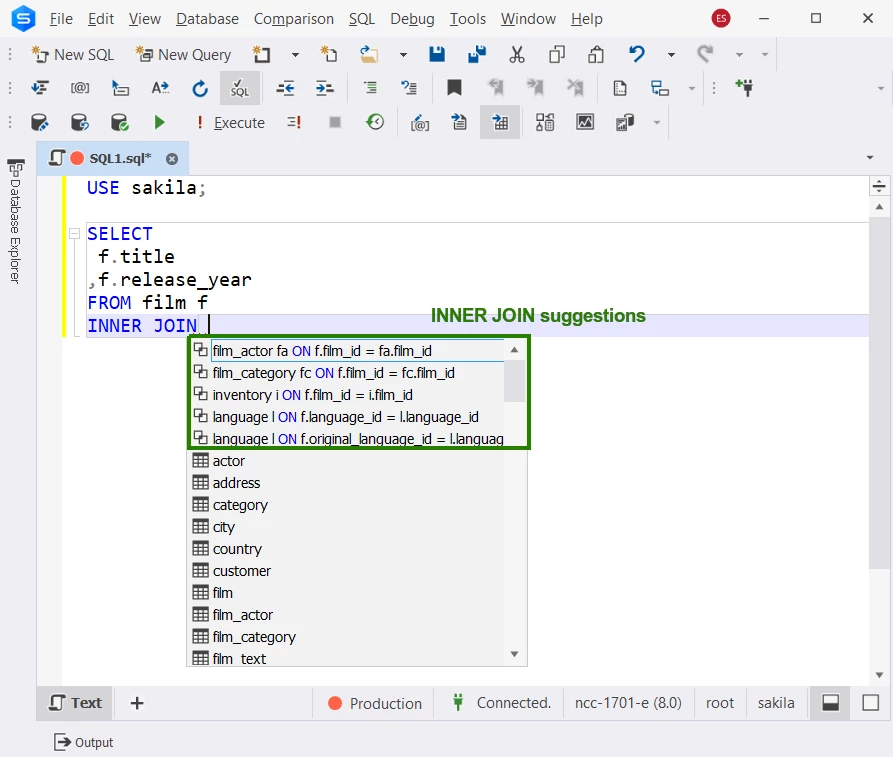
Task: Open dropdown after schema icon in second toolbar
Action: point(691,88)
